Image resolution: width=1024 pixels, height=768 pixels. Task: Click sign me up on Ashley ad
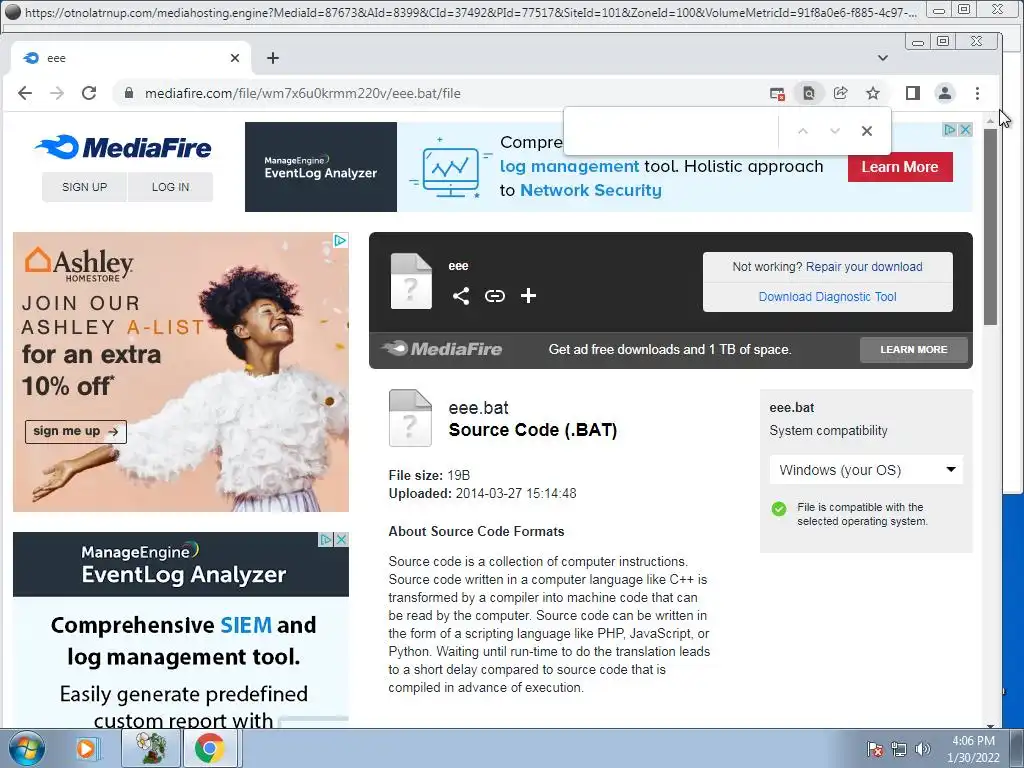(76, 432)
